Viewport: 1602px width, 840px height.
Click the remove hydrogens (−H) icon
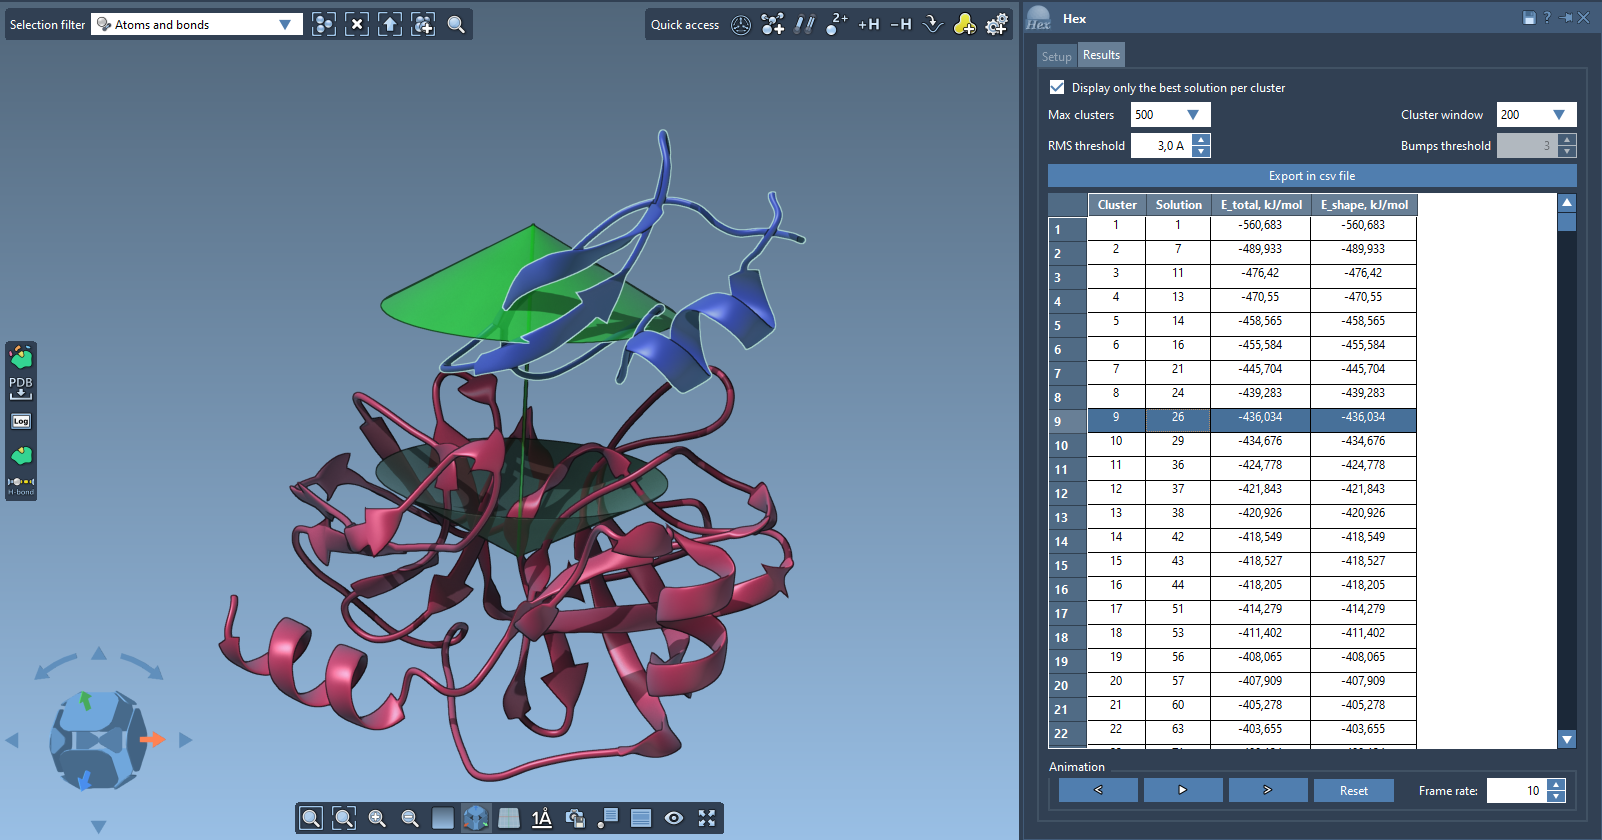pyautogui.click(x=900, y=24)
